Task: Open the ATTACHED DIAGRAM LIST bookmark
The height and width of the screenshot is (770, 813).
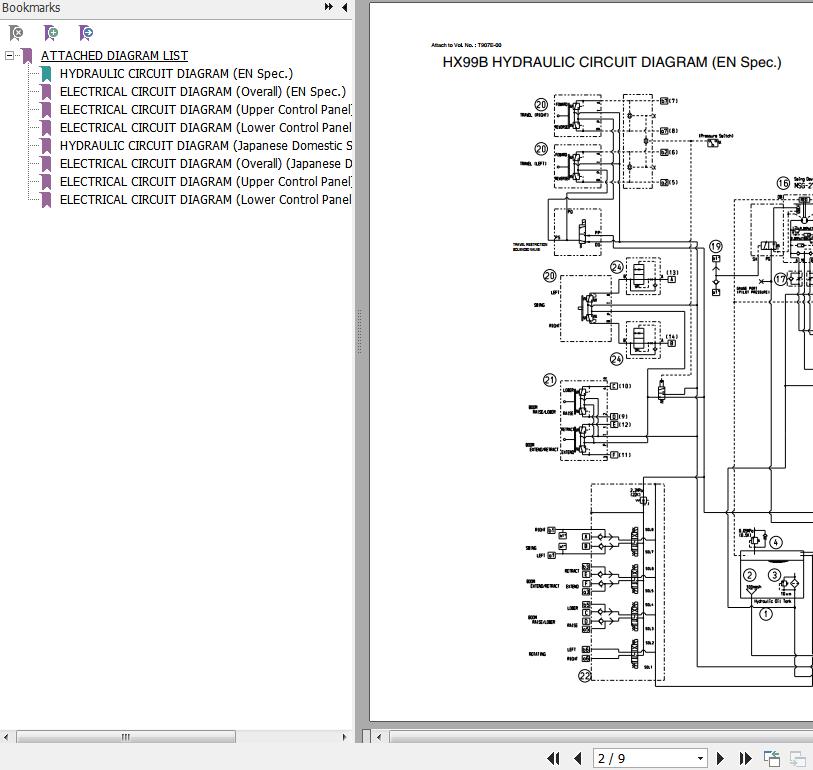Action: 114,55
